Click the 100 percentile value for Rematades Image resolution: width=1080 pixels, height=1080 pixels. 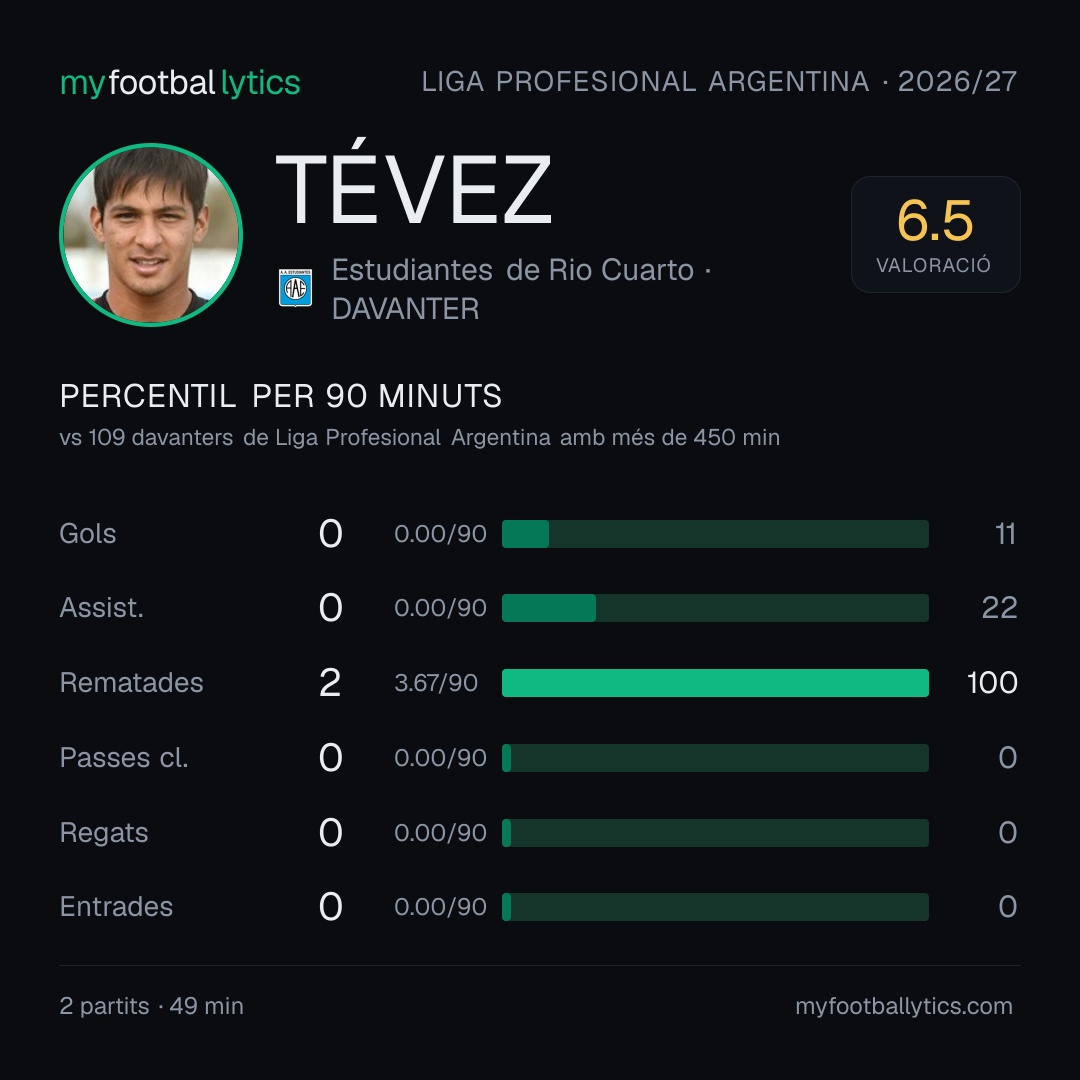point(992,683)
